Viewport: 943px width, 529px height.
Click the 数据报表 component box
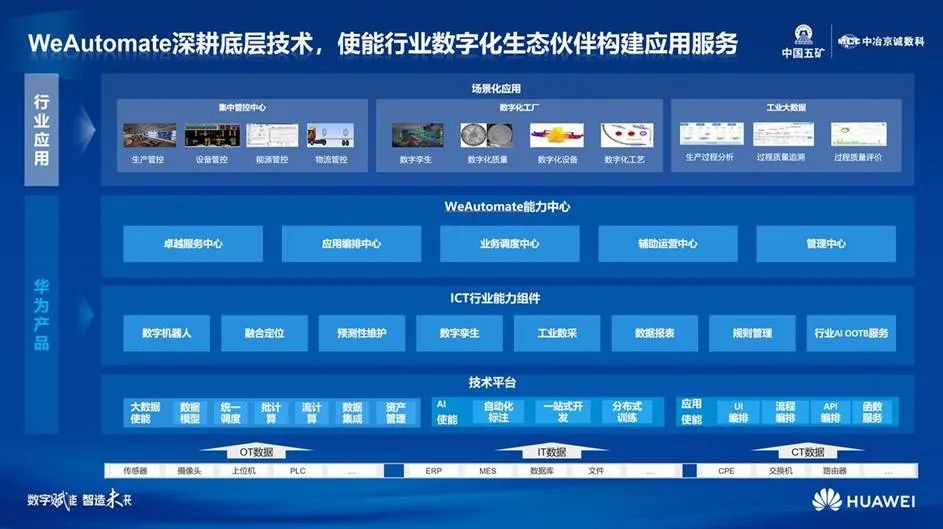655,333
